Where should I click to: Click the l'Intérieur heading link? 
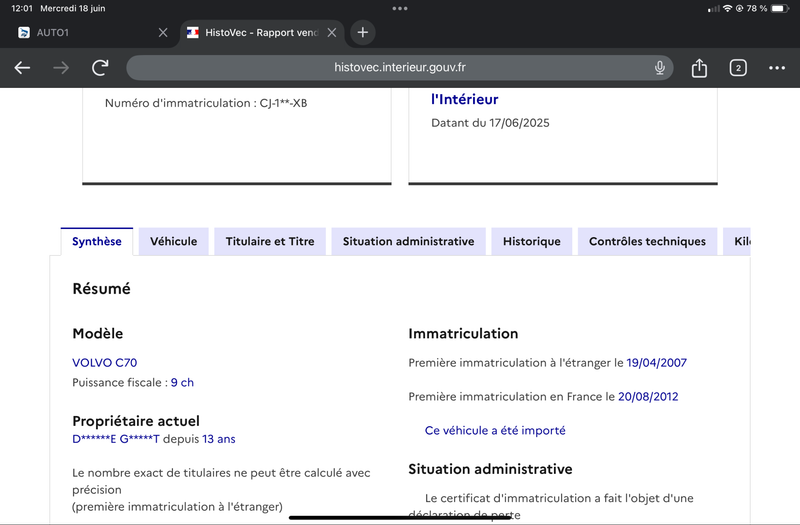click(x=464, y=99)
